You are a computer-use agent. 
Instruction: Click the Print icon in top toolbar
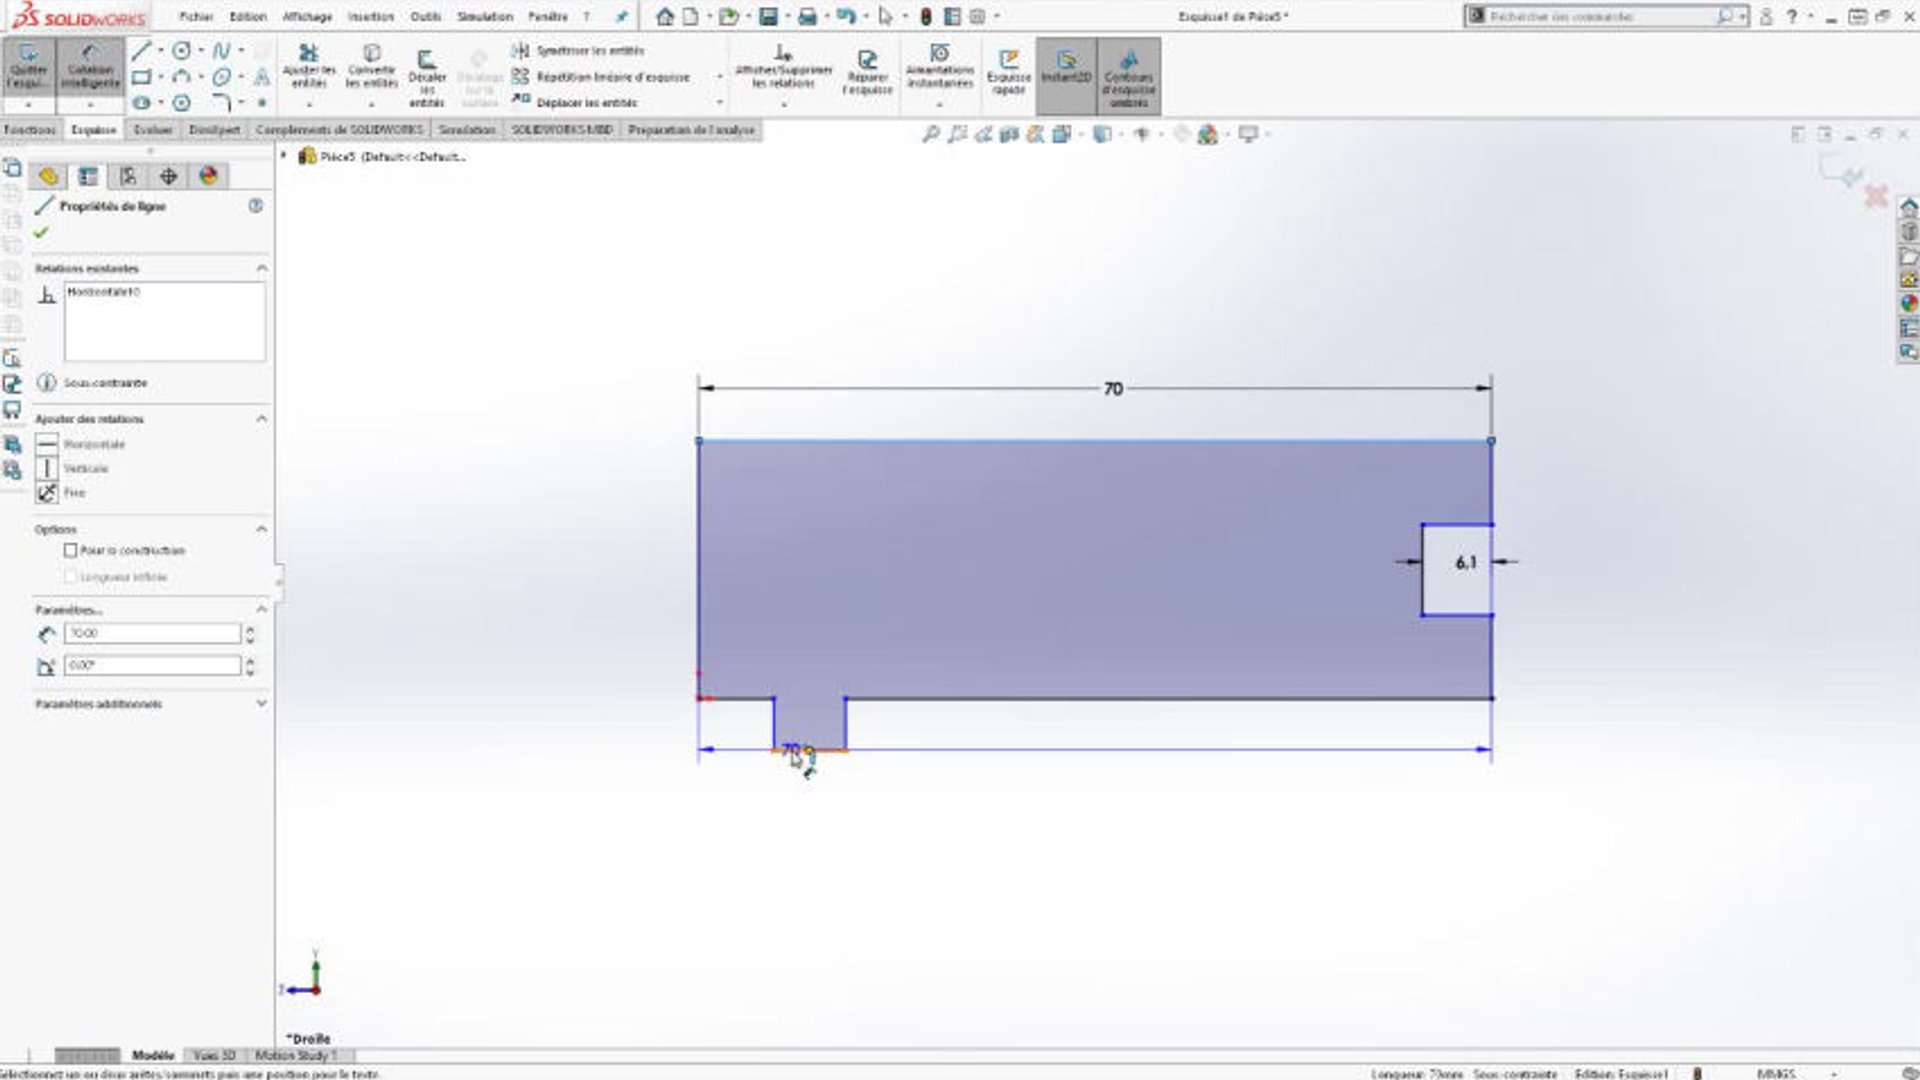(807, 17)
